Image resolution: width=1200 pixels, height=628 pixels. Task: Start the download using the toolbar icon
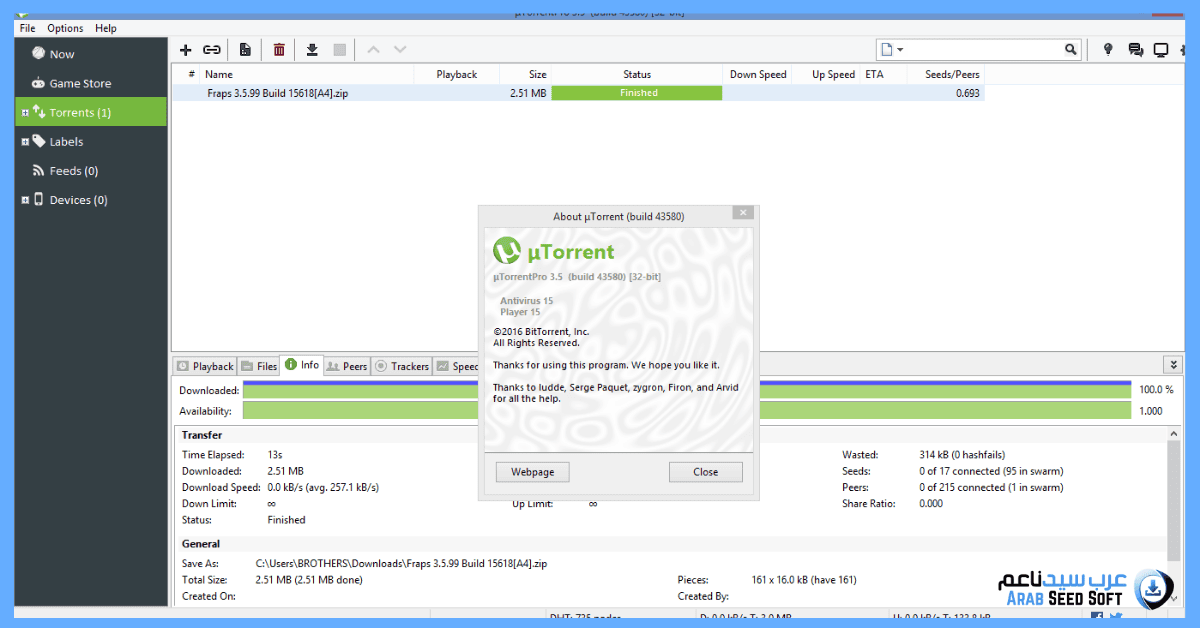click(x=311, y=49)
